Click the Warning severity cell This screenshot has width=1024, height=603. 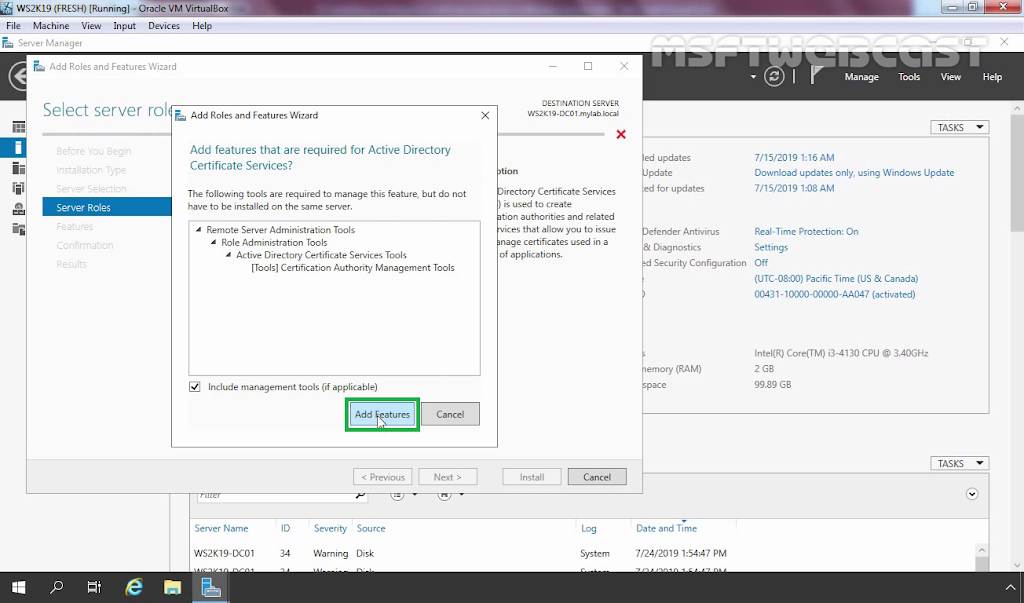[330, 553]
